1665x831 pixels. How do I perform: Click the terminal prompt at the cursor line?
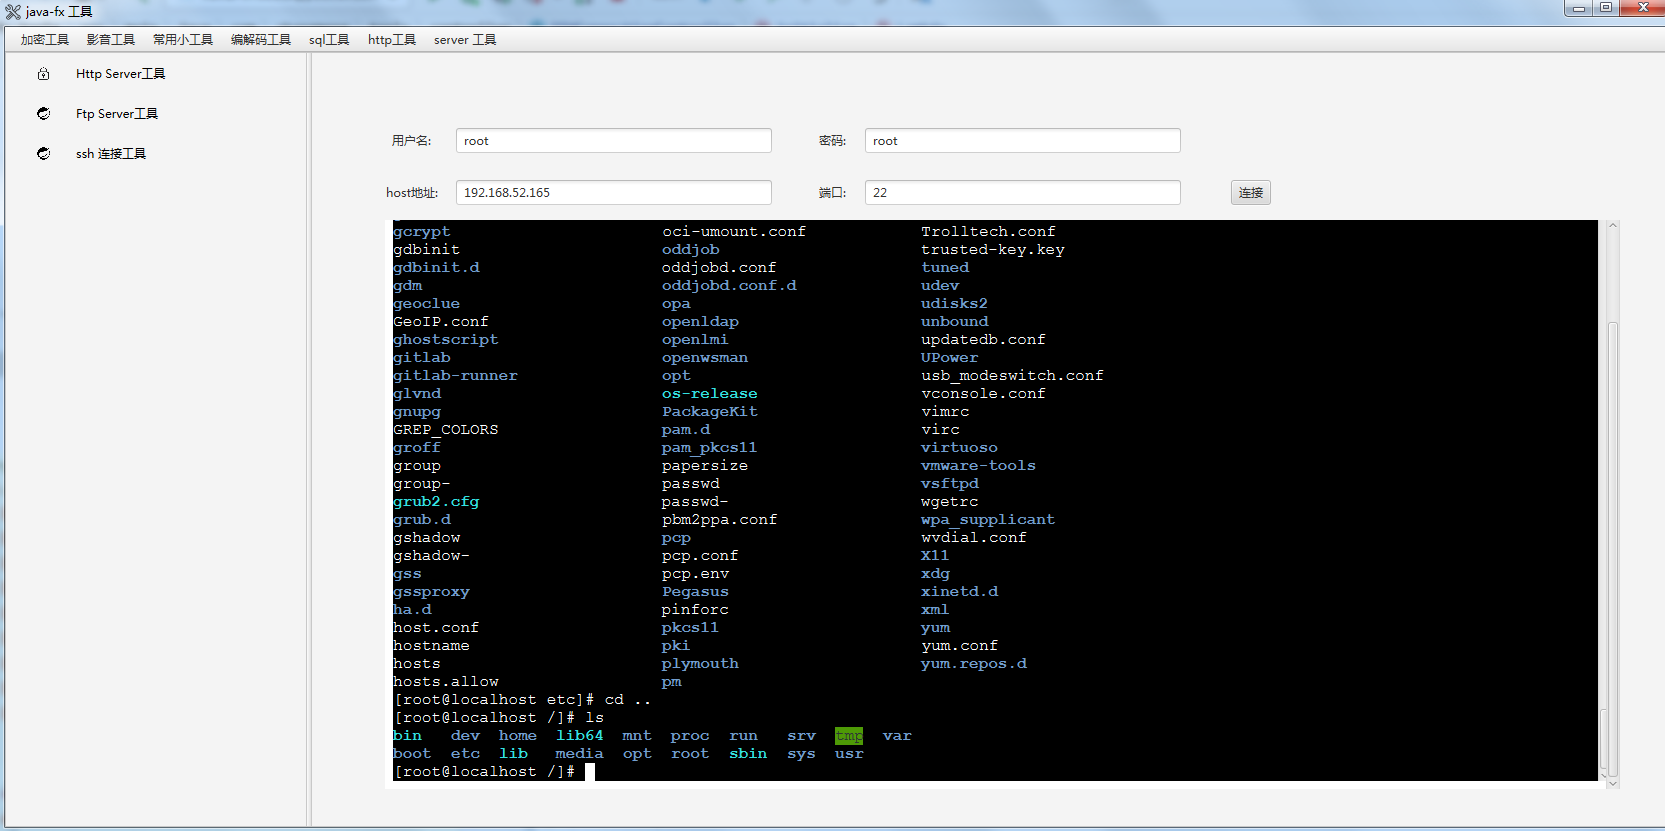[x=590, y=772]
